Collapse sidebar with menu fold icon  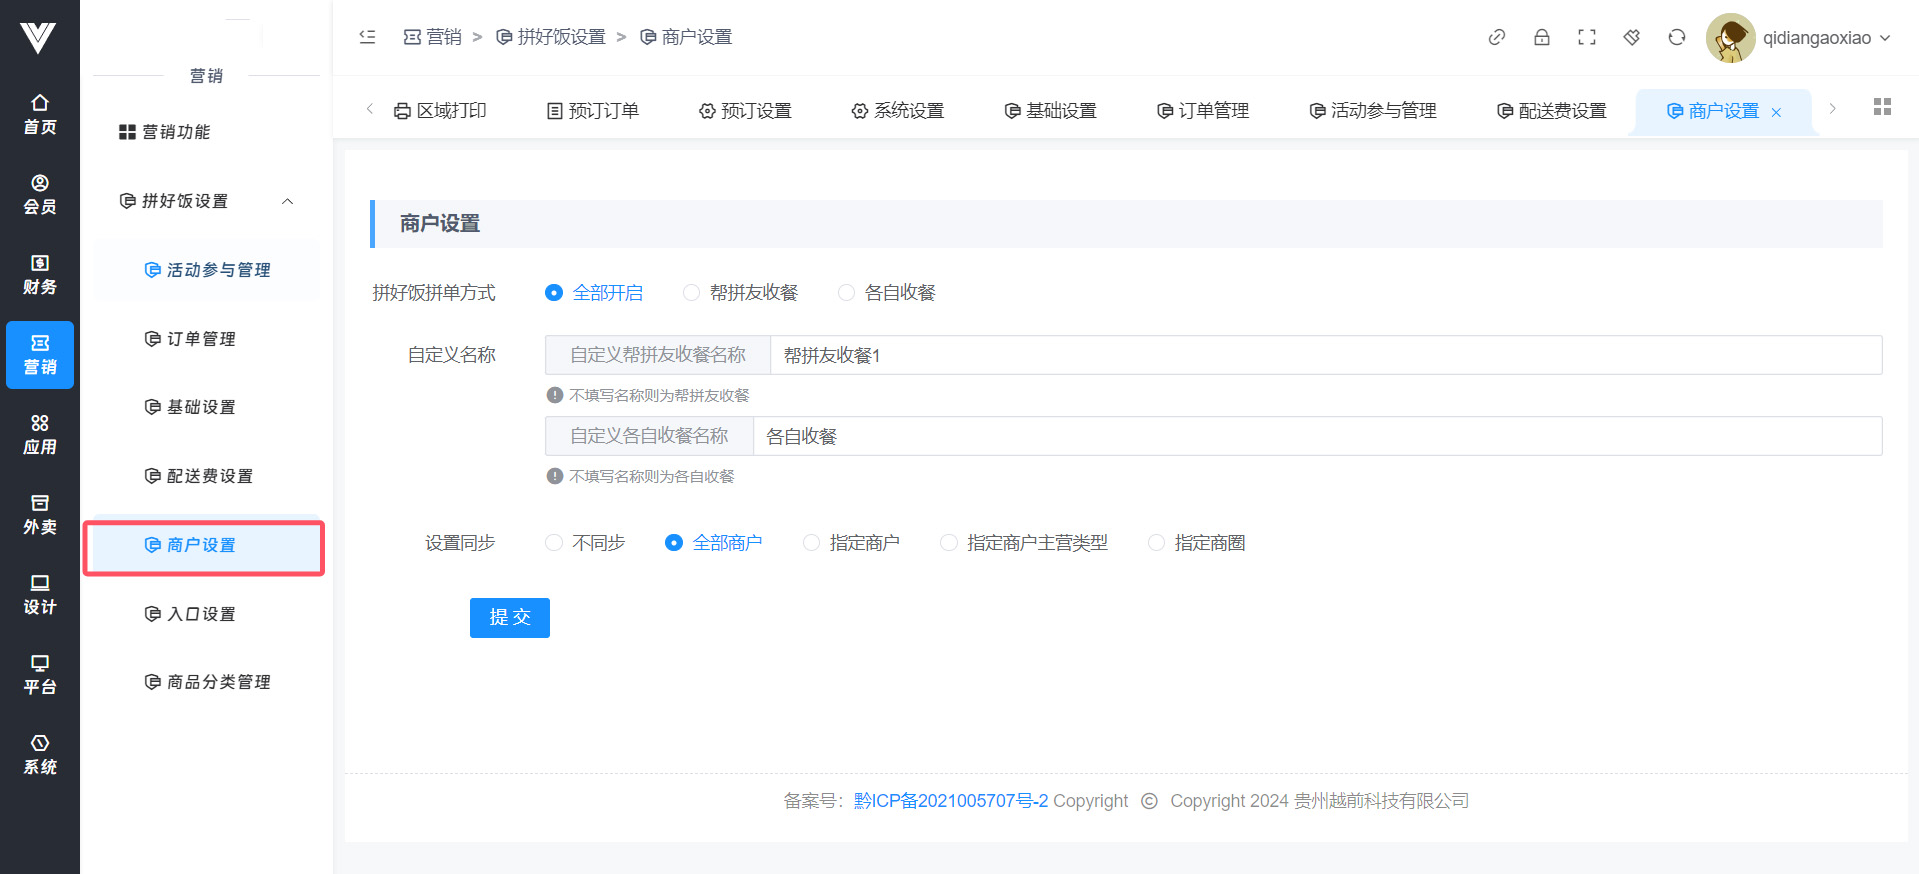pyautogui.click(x=367, y=37)
